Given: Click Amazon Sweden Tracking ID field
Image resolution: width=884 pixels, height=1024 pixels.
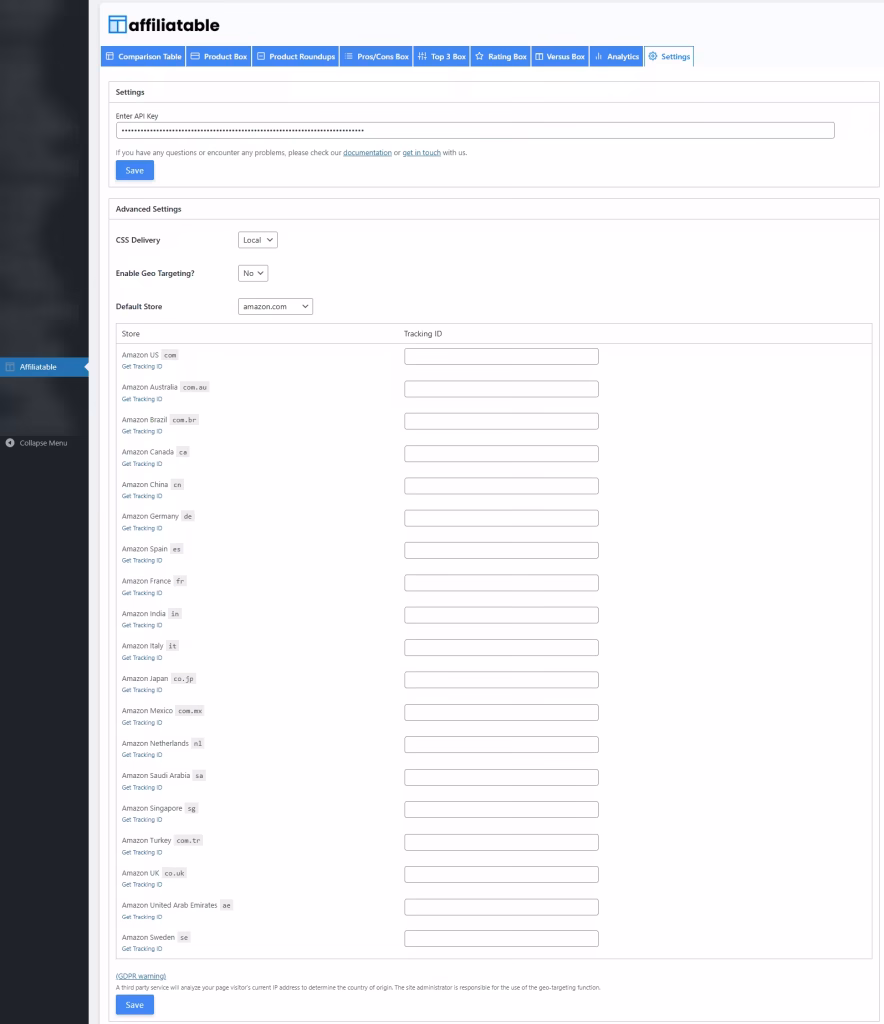Looking at the screenshot, I should (501, 938).
